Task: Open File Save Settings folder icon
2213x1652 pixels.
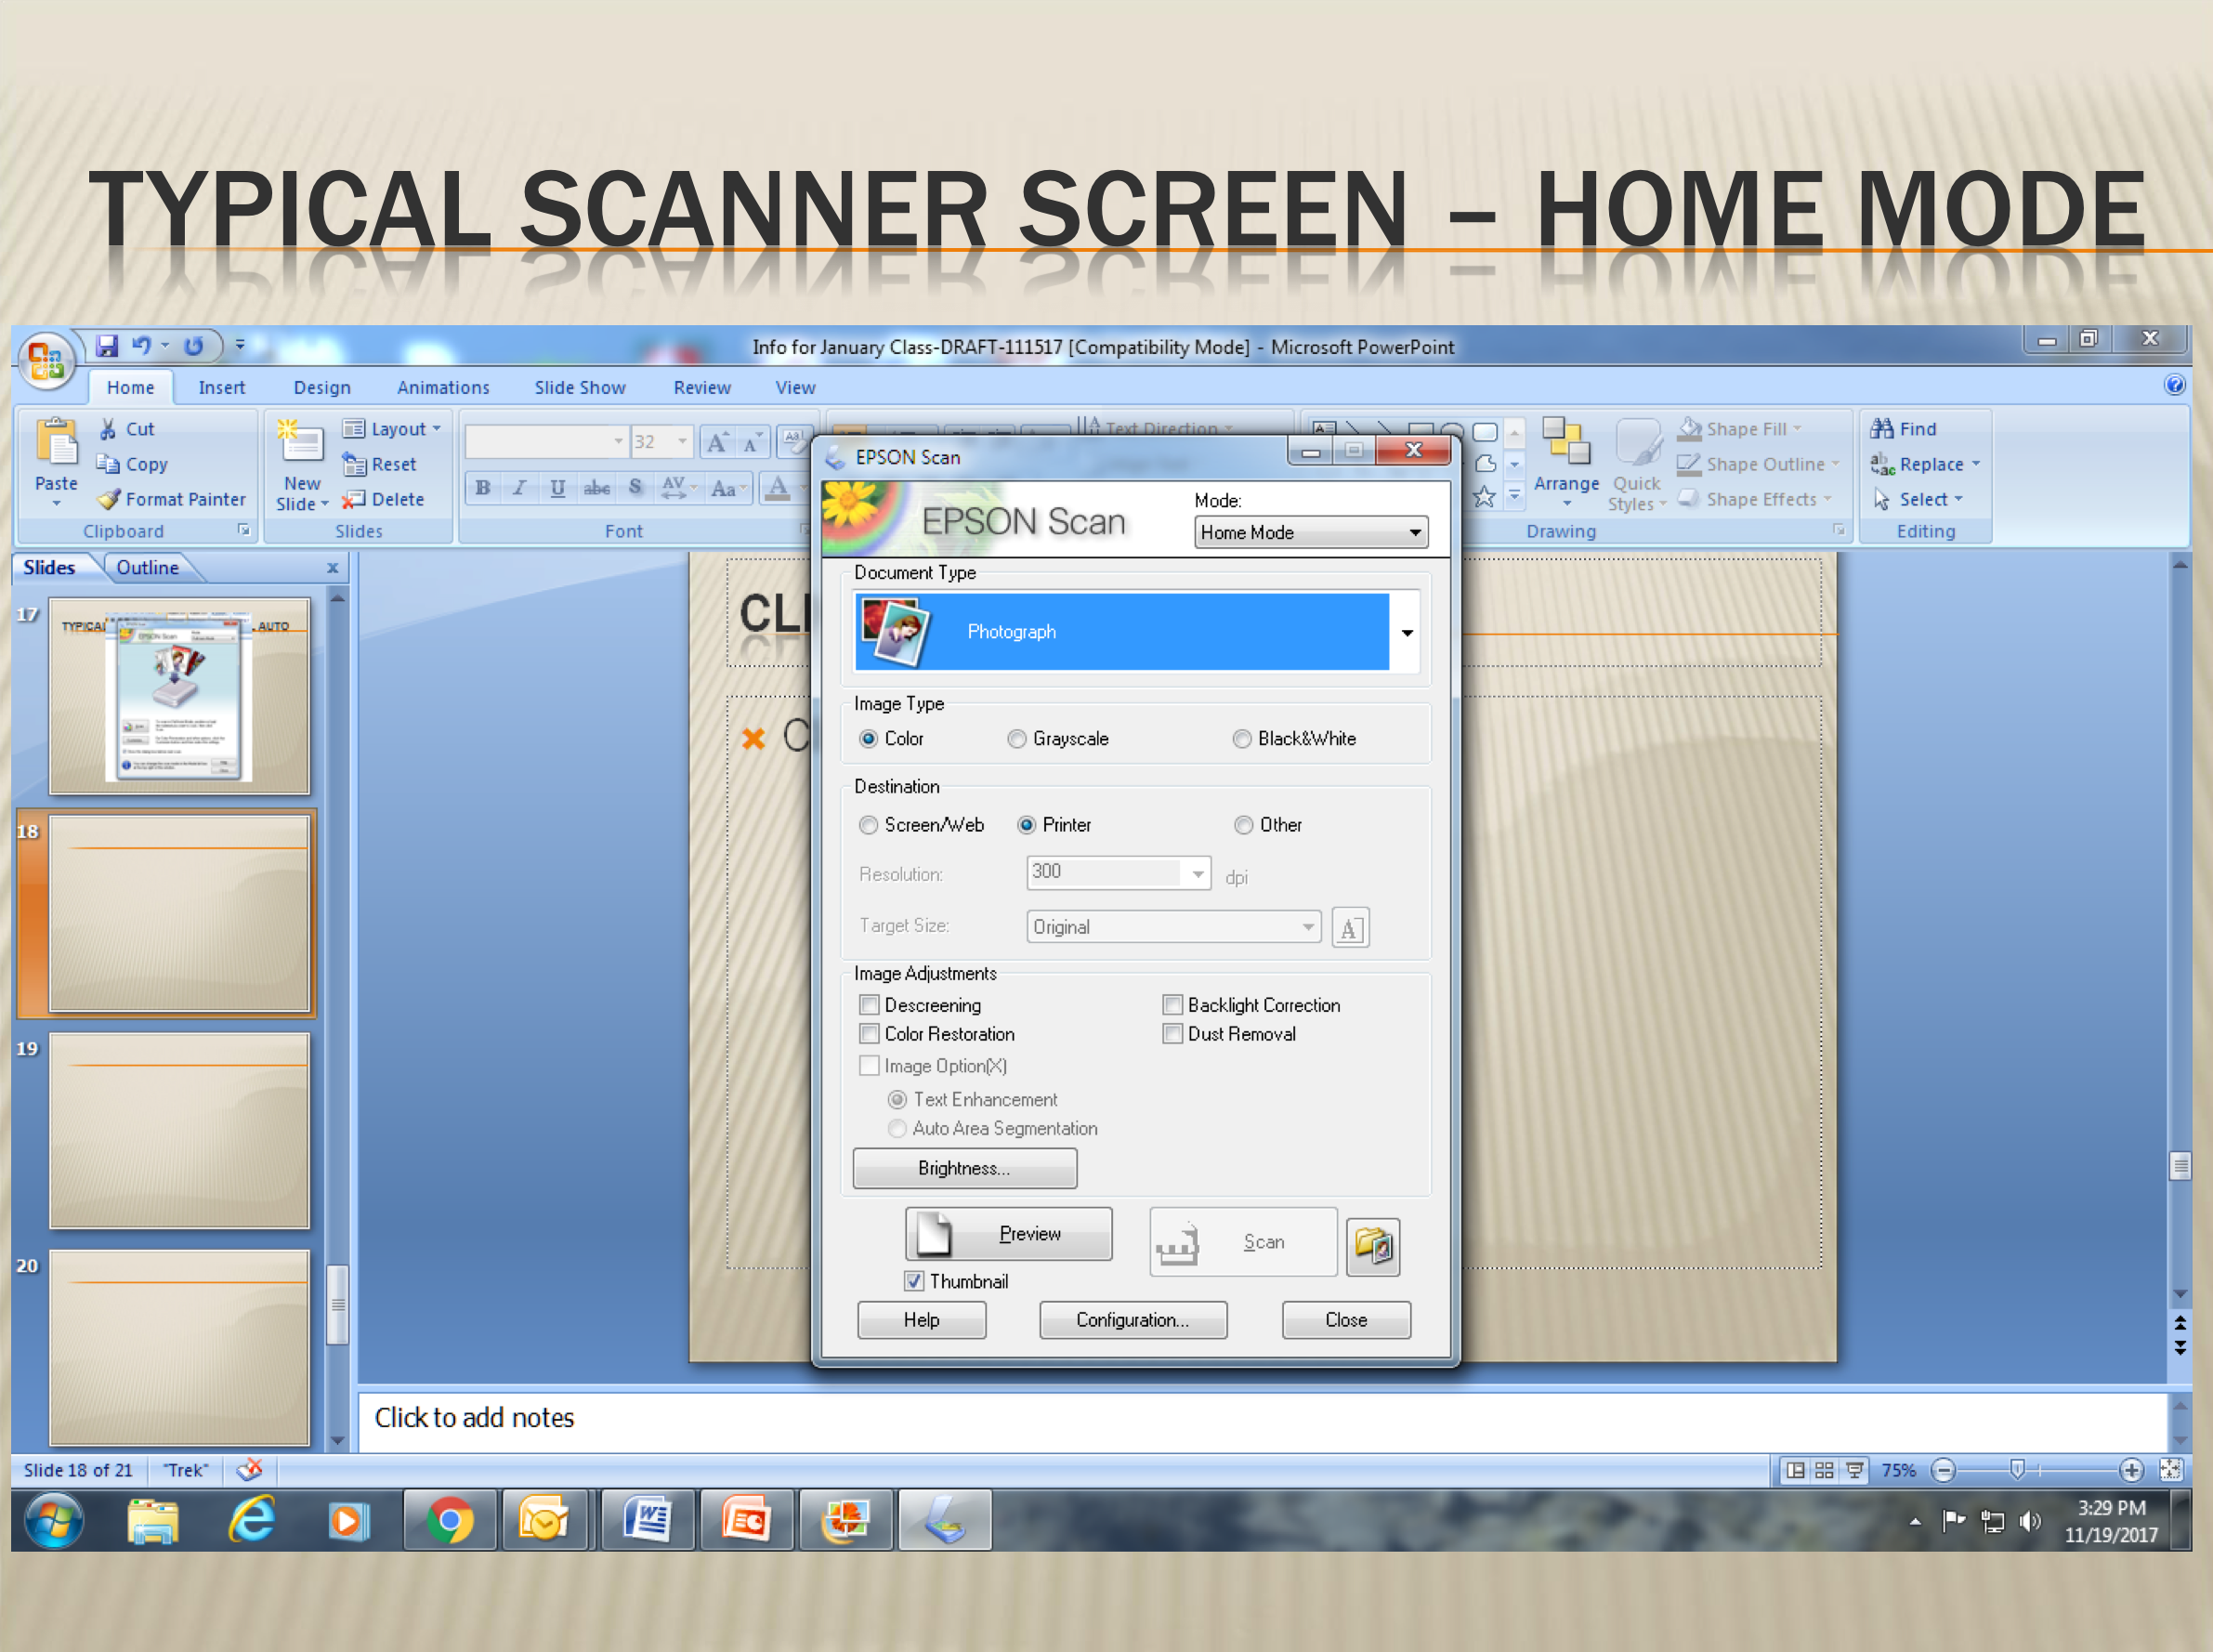Action: (x=1373, y=1246)
